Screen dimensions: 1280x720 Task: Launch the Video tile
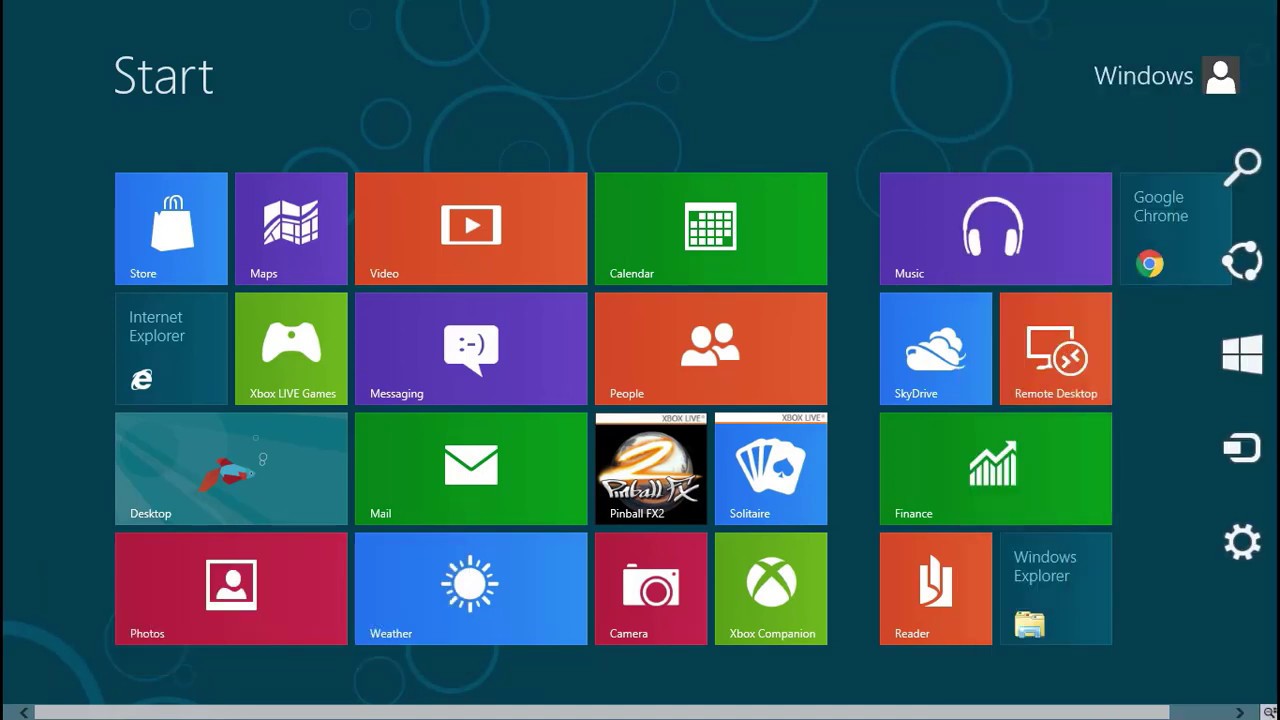coord(471,229)
